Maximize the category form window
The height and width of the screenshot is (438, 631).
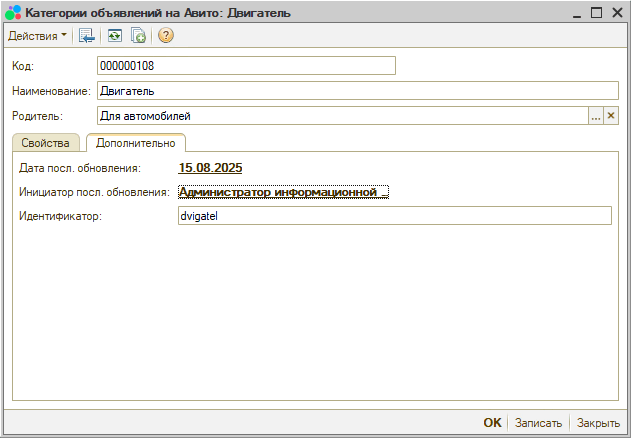tap(596, 12)
